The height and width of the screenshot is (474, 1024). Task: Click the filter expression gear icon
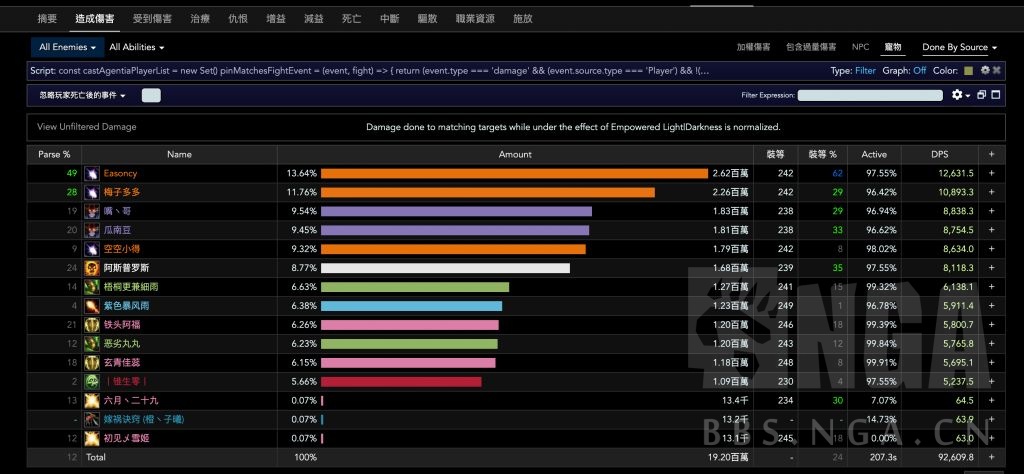click(x=959, y=95)
